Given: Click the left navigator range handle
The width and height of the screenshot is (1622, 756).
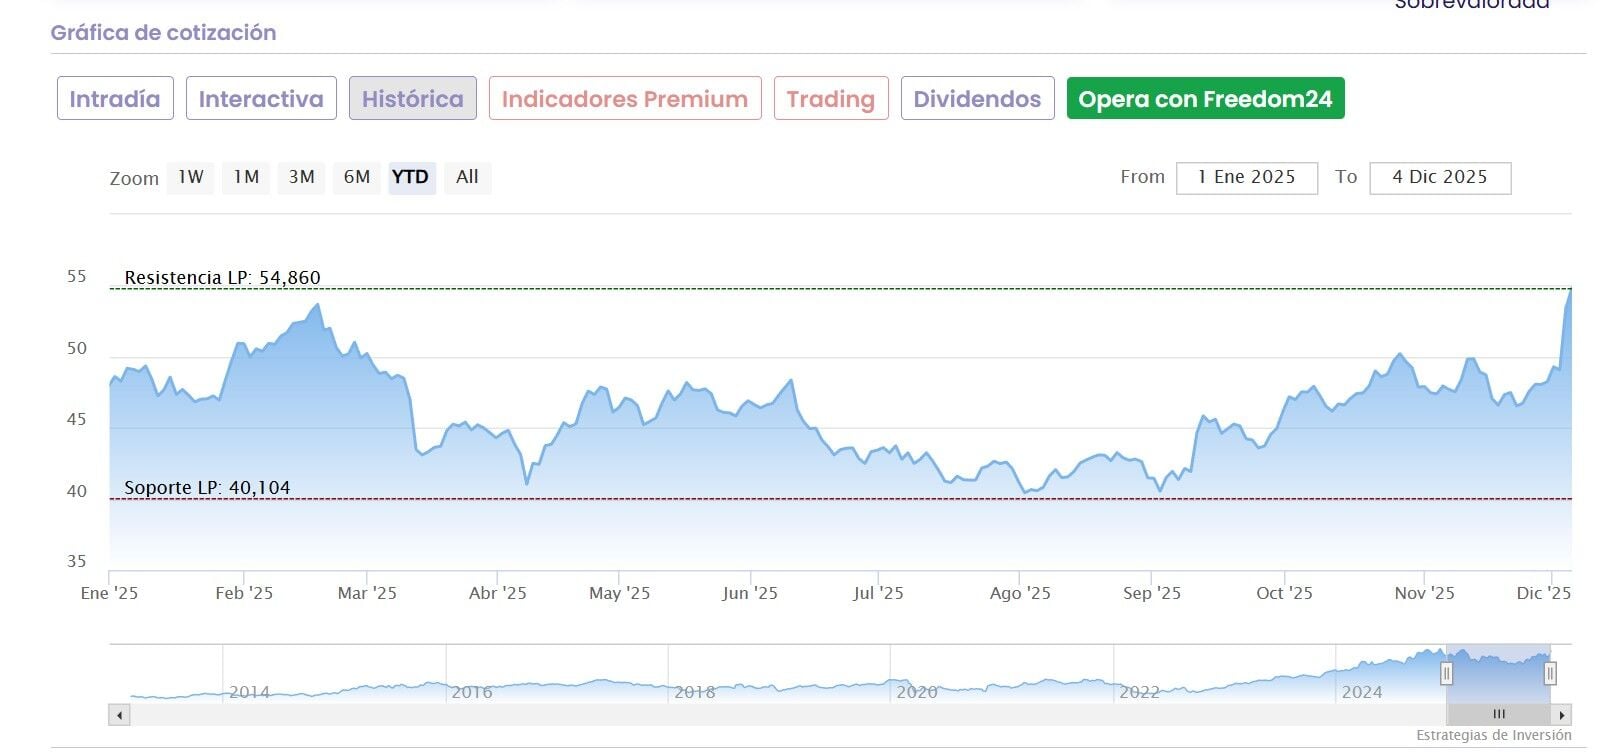Looking at the screenshot, I should click(x=1446, y=674).
